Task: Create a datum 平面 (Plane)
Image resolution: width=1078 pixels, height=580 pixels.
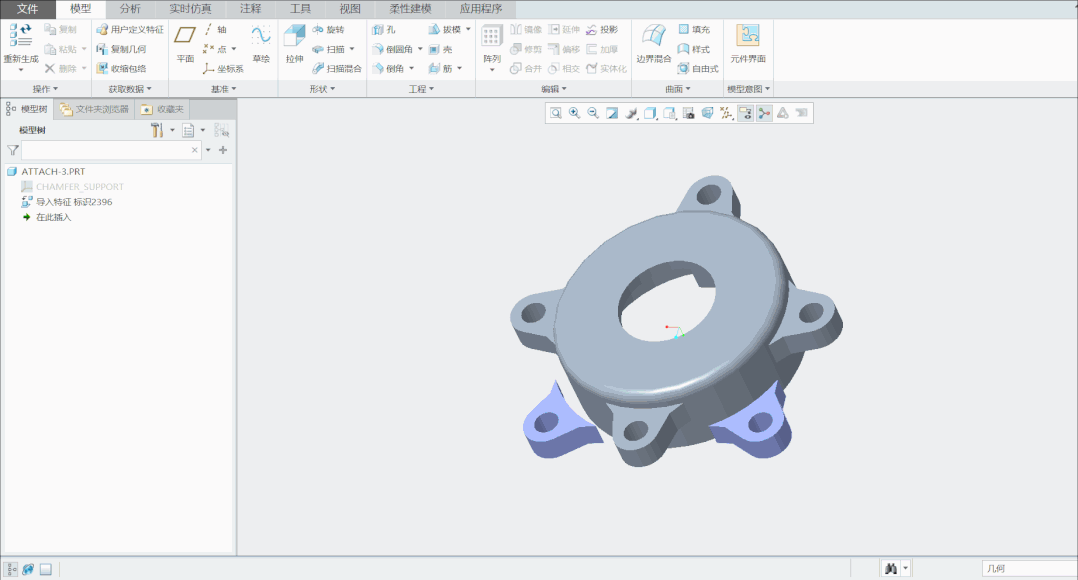Action: click(x=185, y=44)
